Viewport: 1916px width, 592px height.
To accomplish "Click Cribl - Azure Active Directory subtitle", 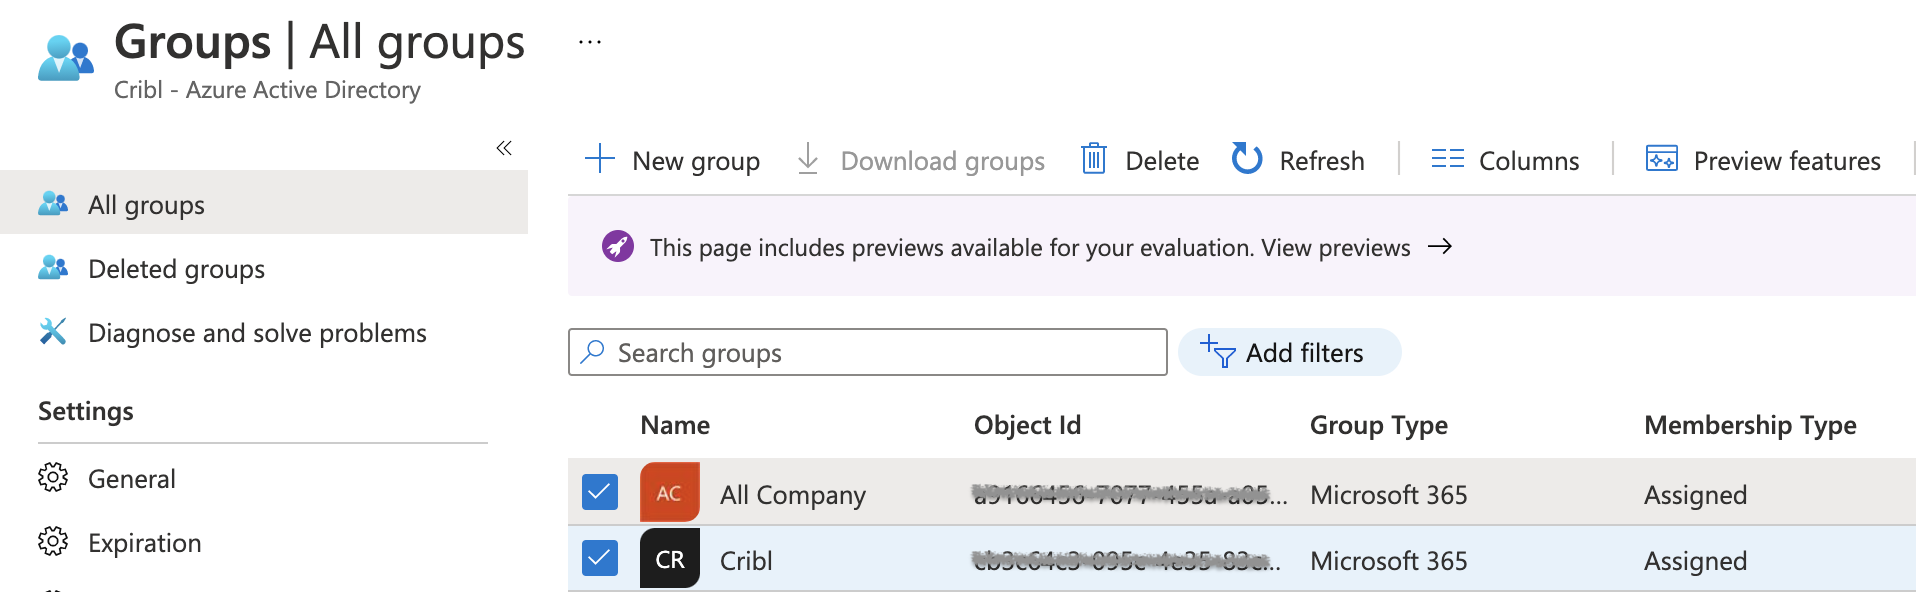I will [267, 90].
